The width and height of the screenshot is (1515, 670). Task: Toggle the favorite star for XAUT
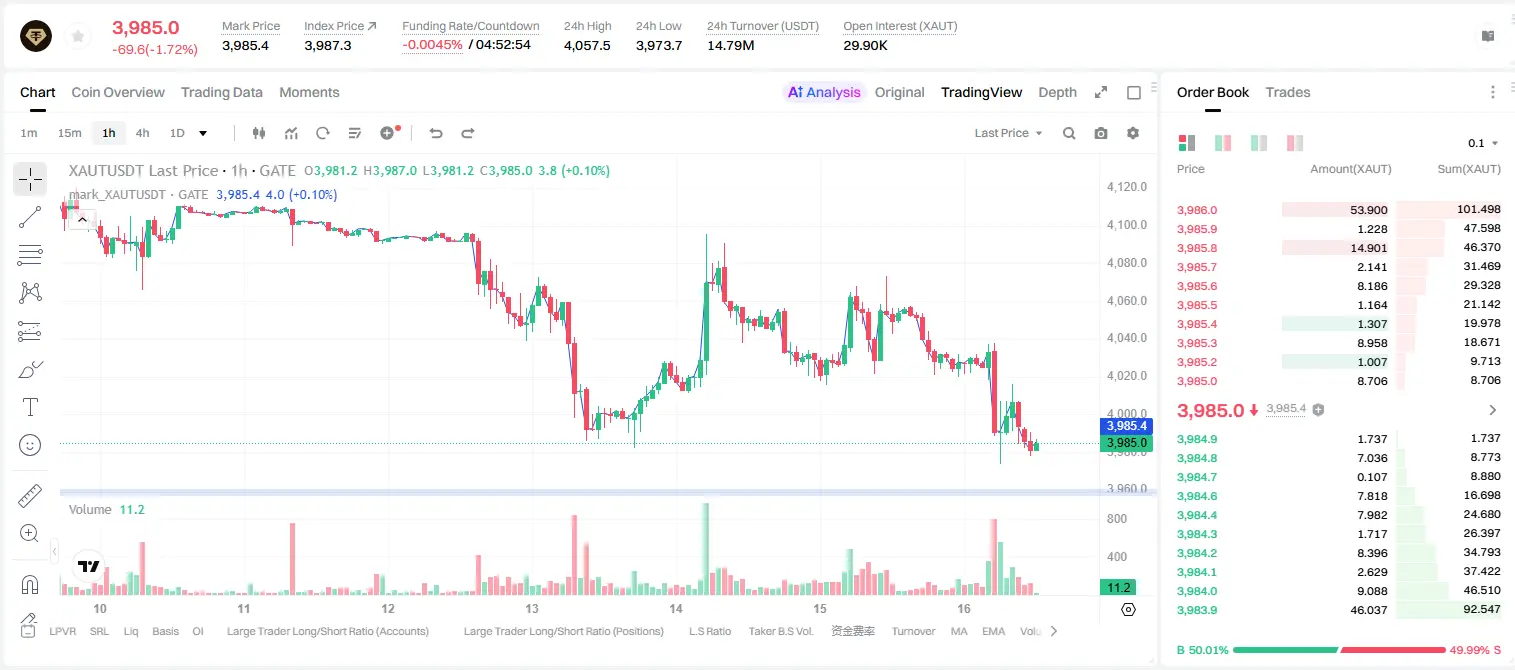[78, 37]
